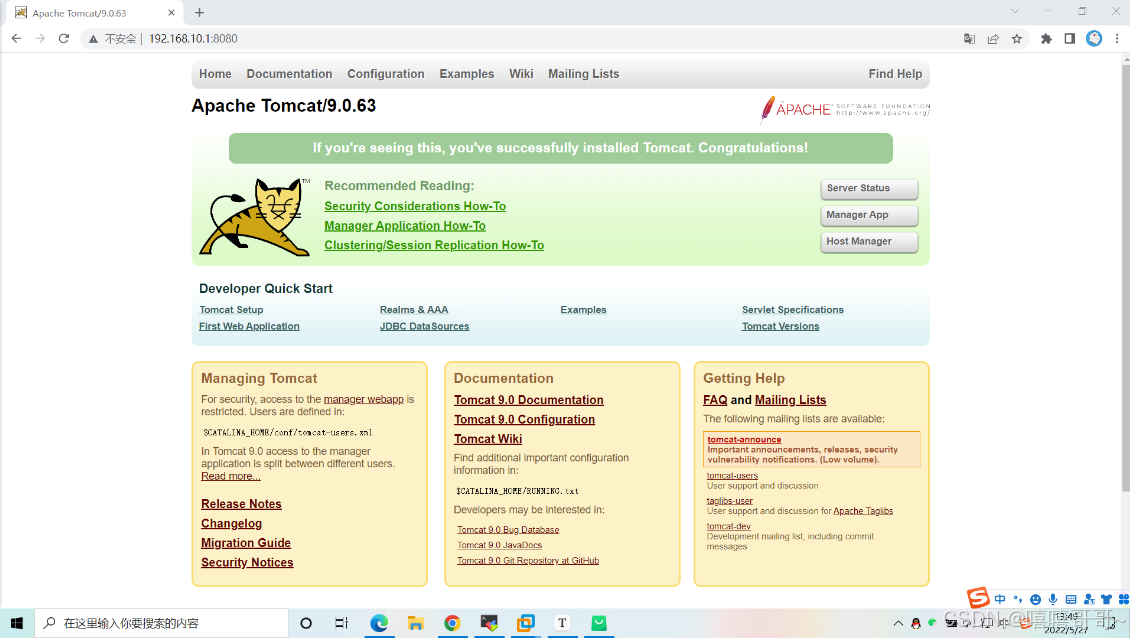Open the Migration Guide link
1130x639 pixels.
point(246,543)
